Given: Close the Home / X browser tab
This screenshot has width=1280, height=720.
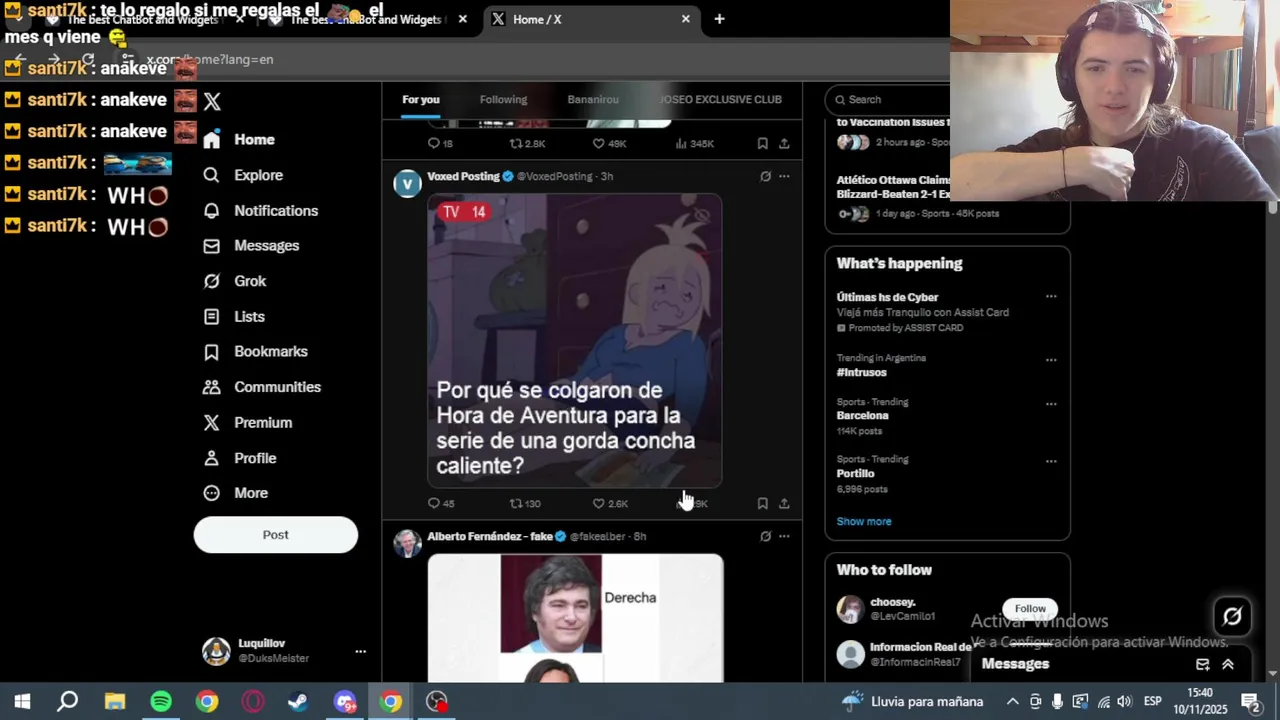Looking at the screenshot, I should pyautogui.click(x=685, y=19).
